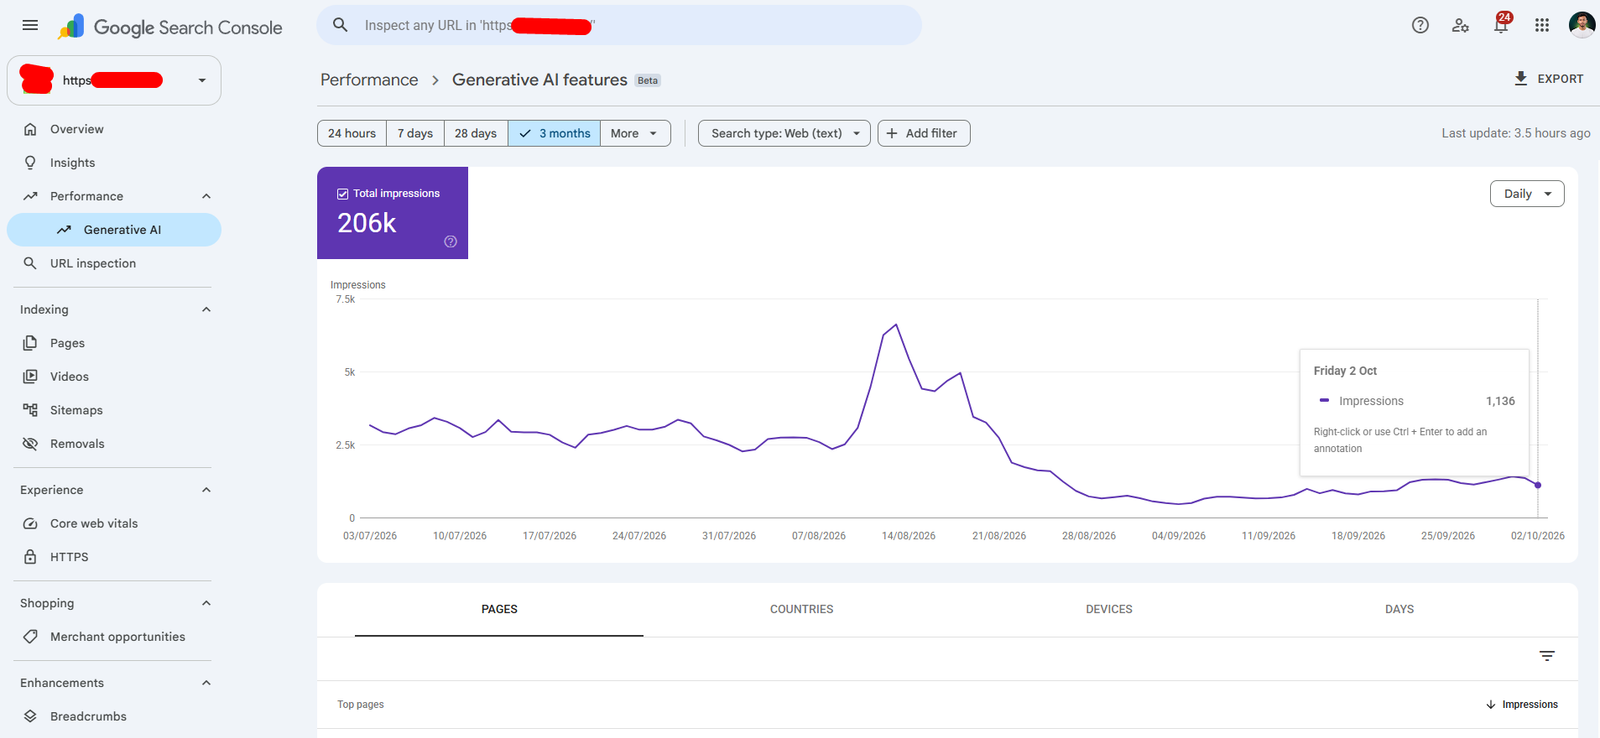Viewport: 1600px width, 738px height.
Task: Click the EXPORT button
Action: pos(1549,78)
